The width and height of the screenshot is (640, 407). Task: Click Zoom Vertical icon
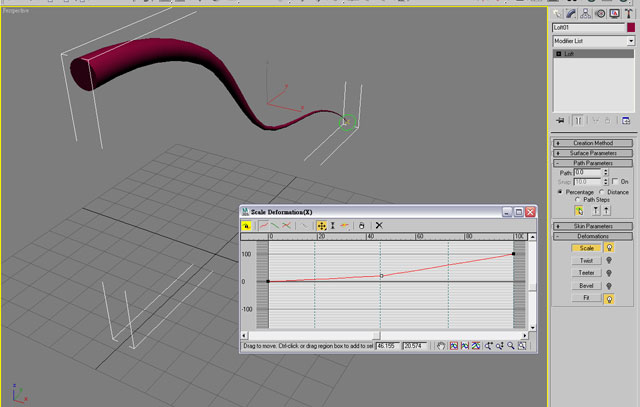500,346
